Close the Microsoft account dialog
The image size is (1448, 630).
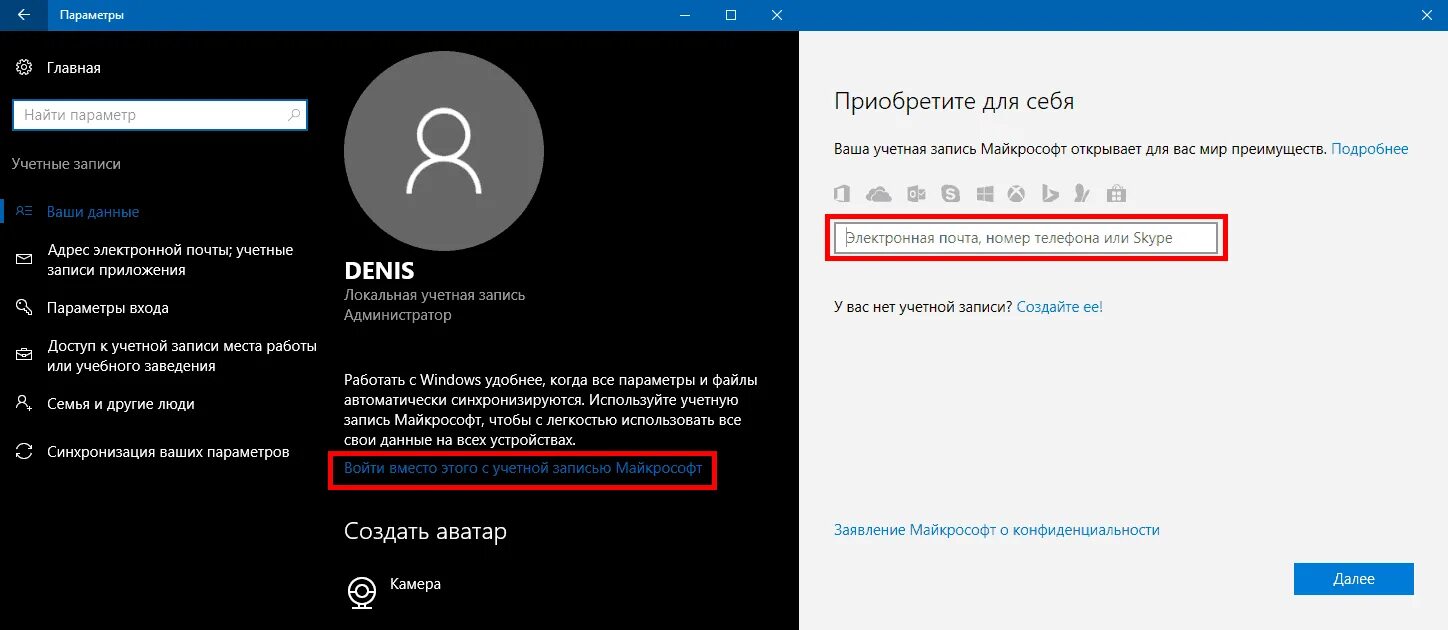coord(1426,15)
